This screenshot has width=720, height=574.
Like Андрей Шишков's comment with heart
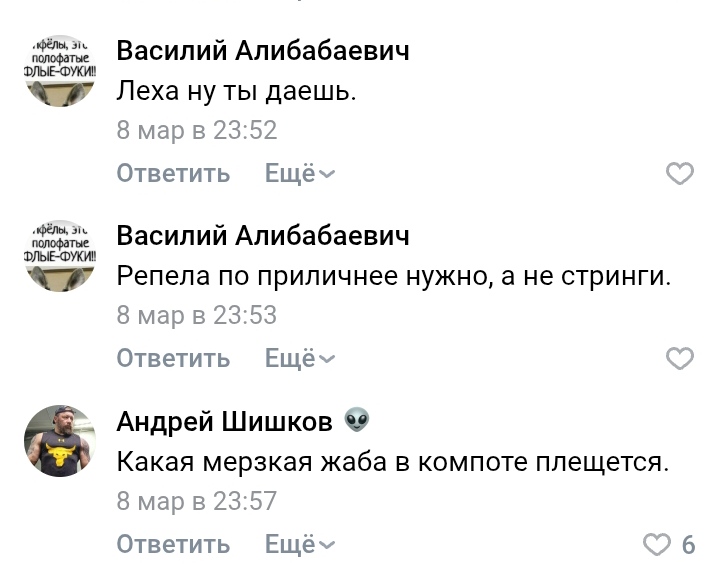coord(656,545)
